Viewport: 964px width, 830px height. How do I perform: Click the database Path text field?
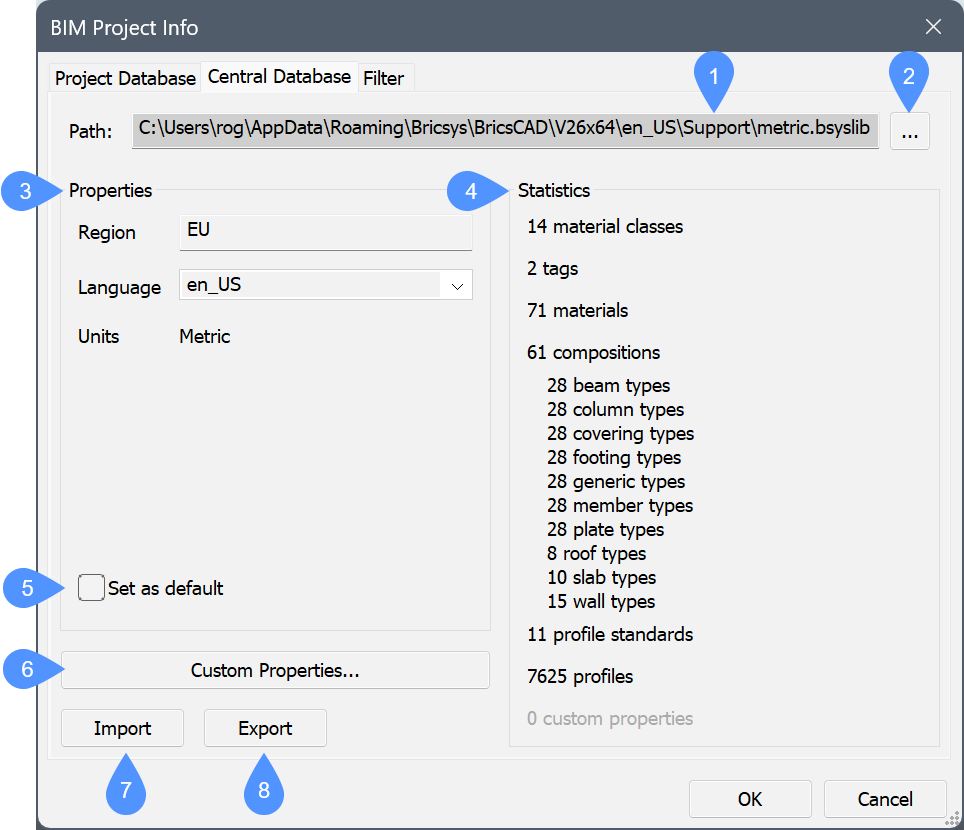pyautogui.click(x=505, y=130)
